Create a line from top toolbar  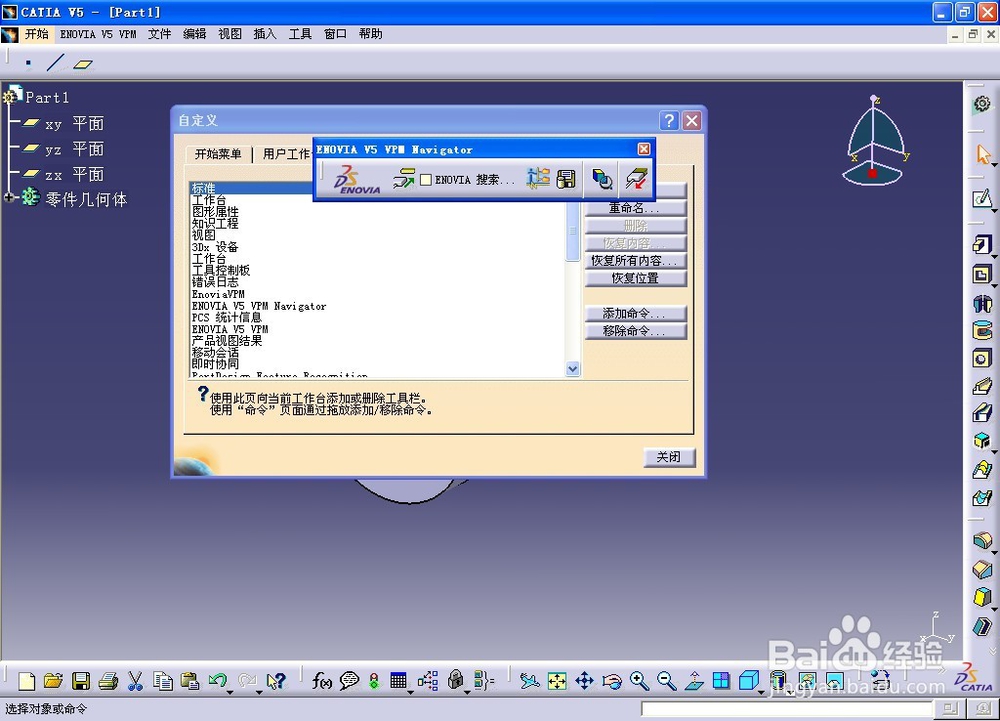point(55,63)
